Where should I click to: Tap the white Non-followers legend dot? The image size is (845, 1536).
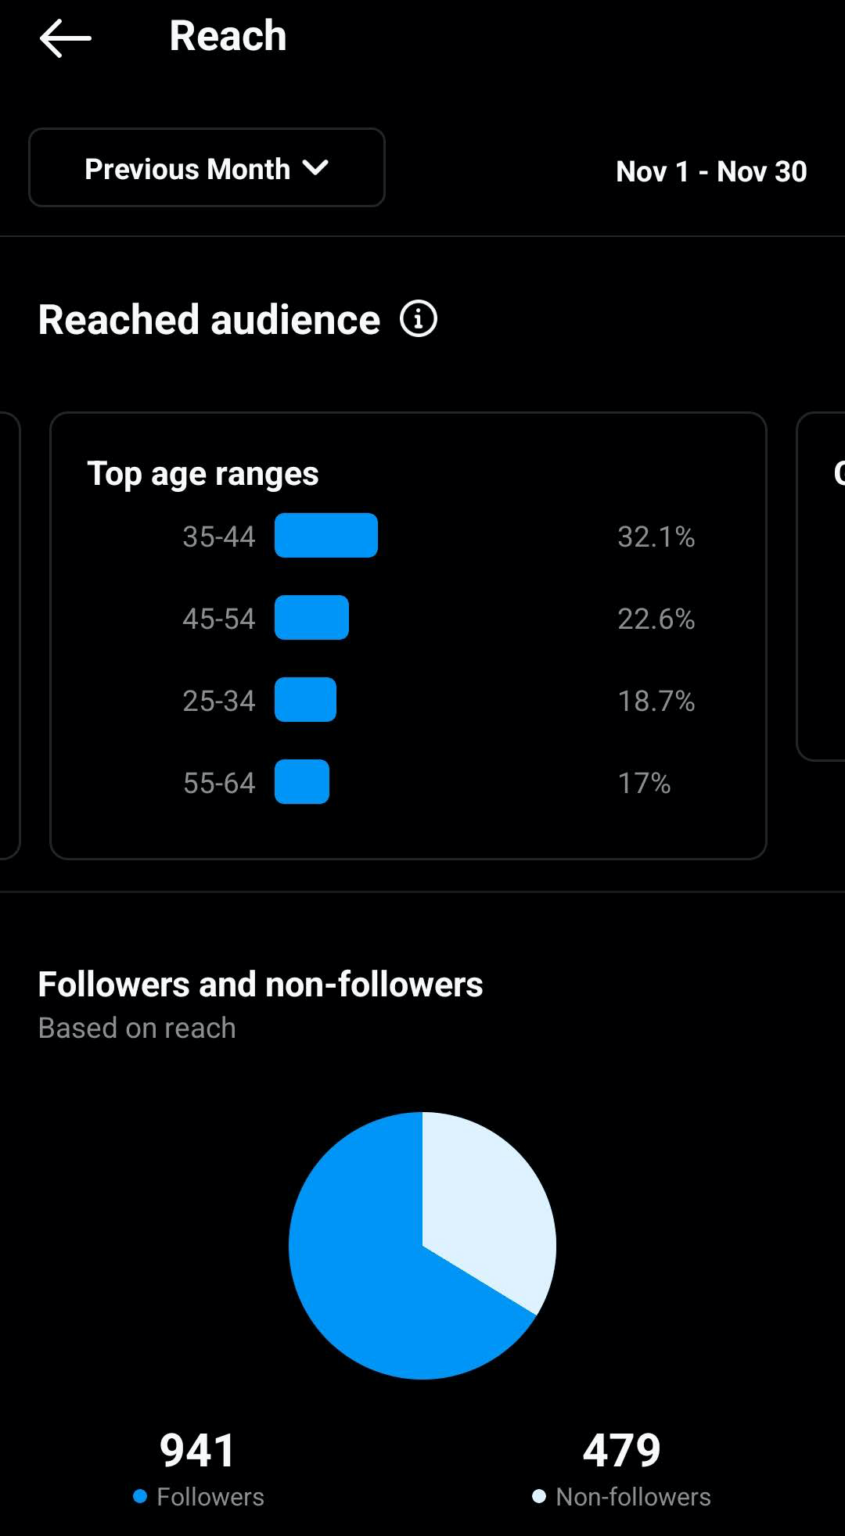[x=539, y=1496]
